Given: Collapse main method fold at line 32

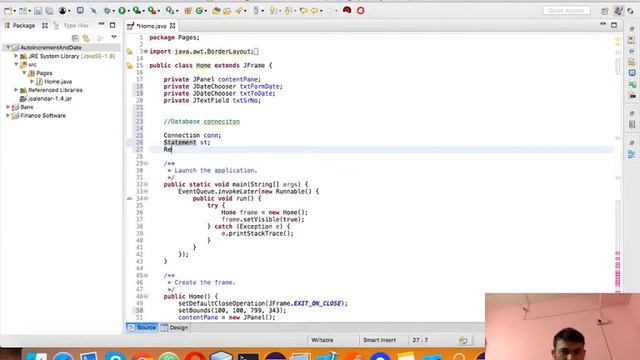Looking at the screenshot, I should click(x=146, y=184).
